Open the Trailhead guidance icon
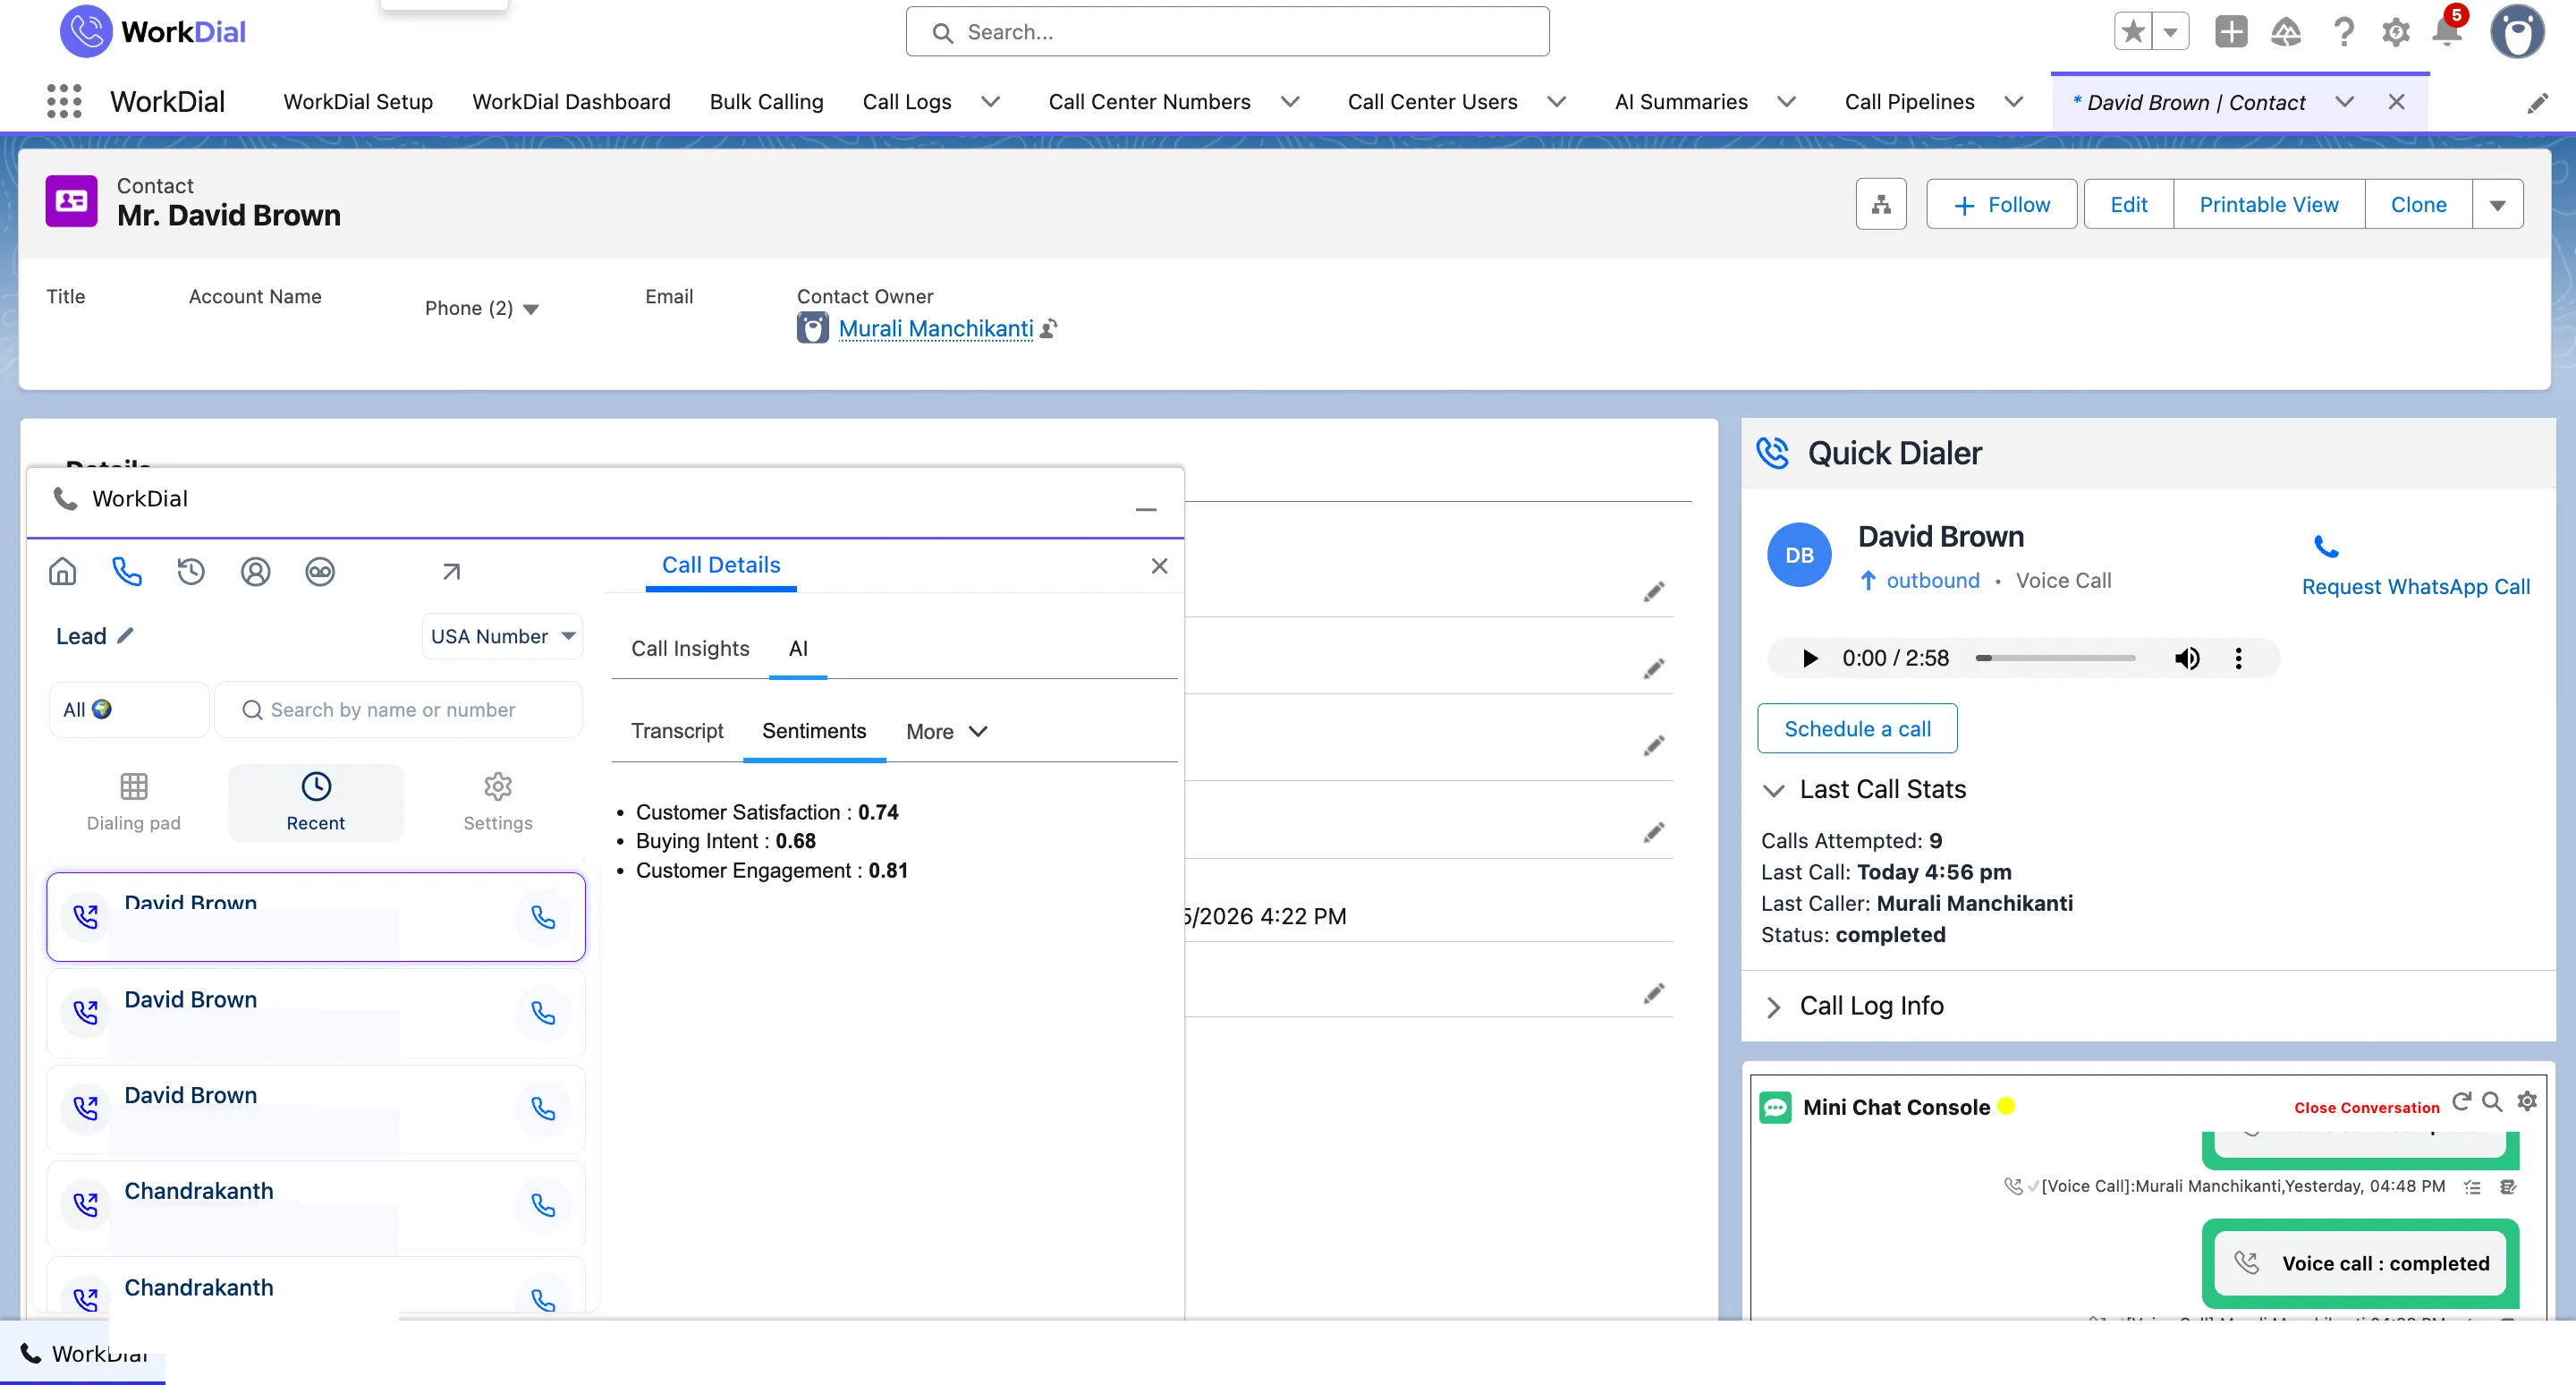This screenshot has width=2576, height=1385. click(2286, 32)
